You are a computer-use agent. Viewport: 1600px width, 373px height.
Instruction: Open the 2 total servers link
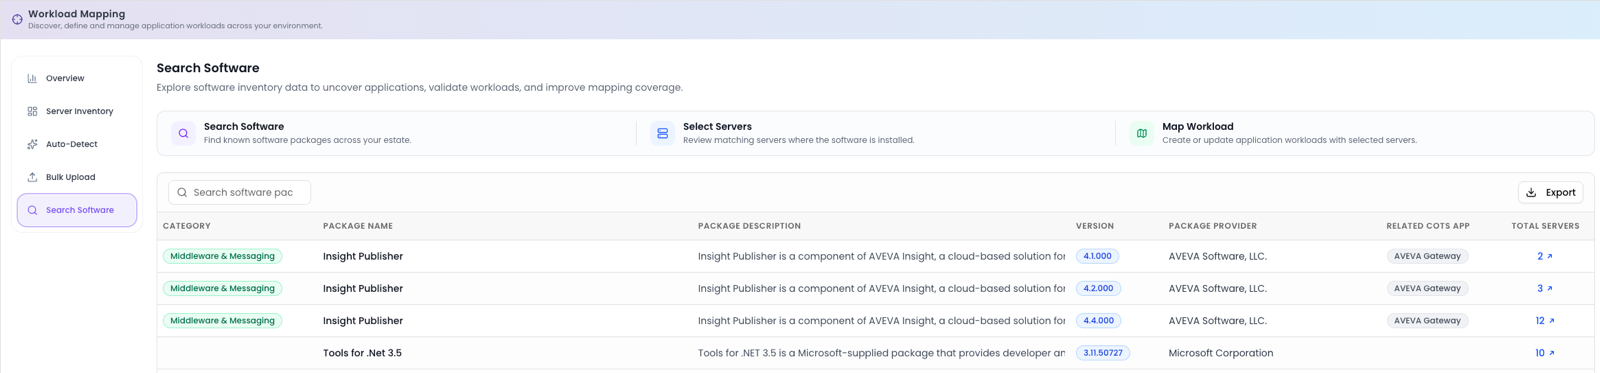(x=1545, y=256)
